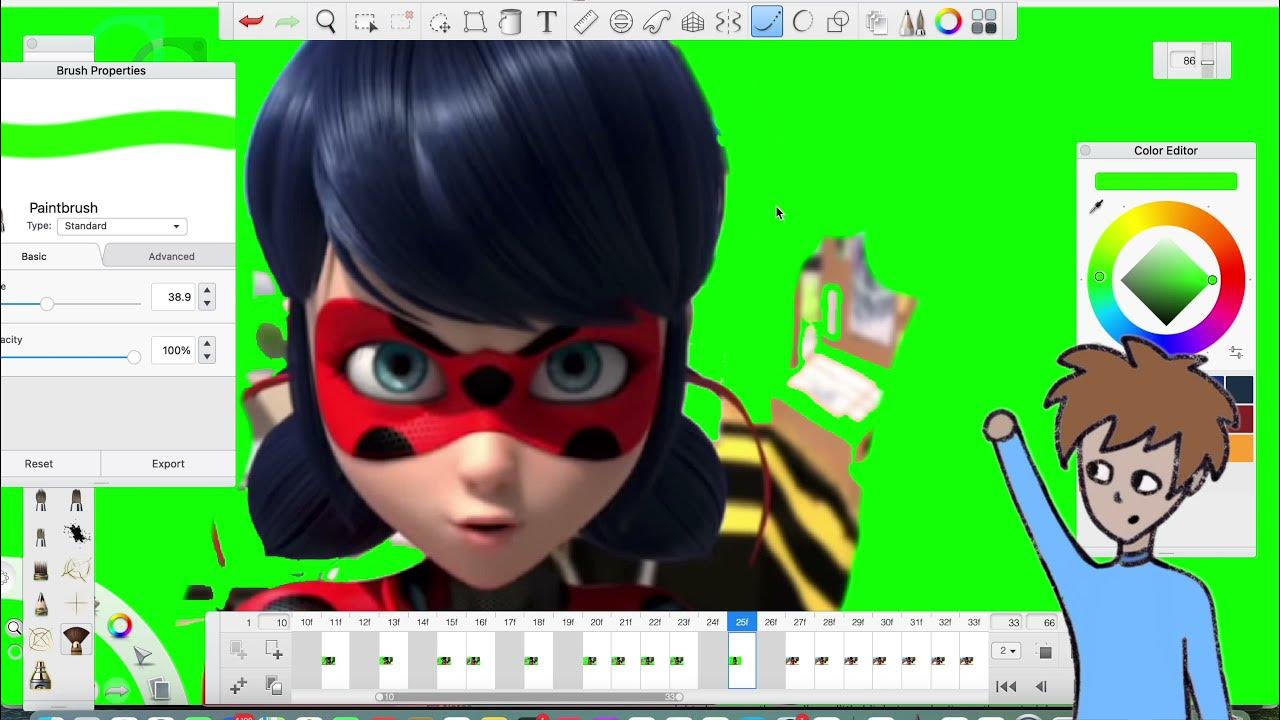Screen dimensions: 1280x720
Task: Select the Text tool
Action: (546, 22)
